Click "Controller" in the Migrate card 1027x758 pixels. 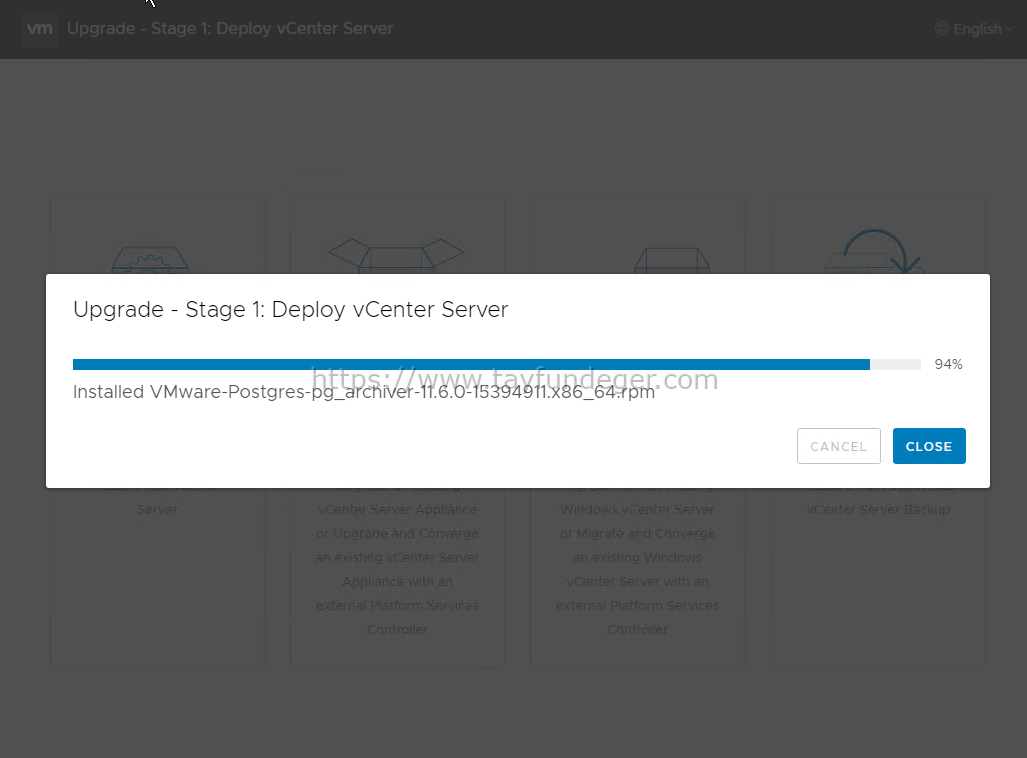637,630
